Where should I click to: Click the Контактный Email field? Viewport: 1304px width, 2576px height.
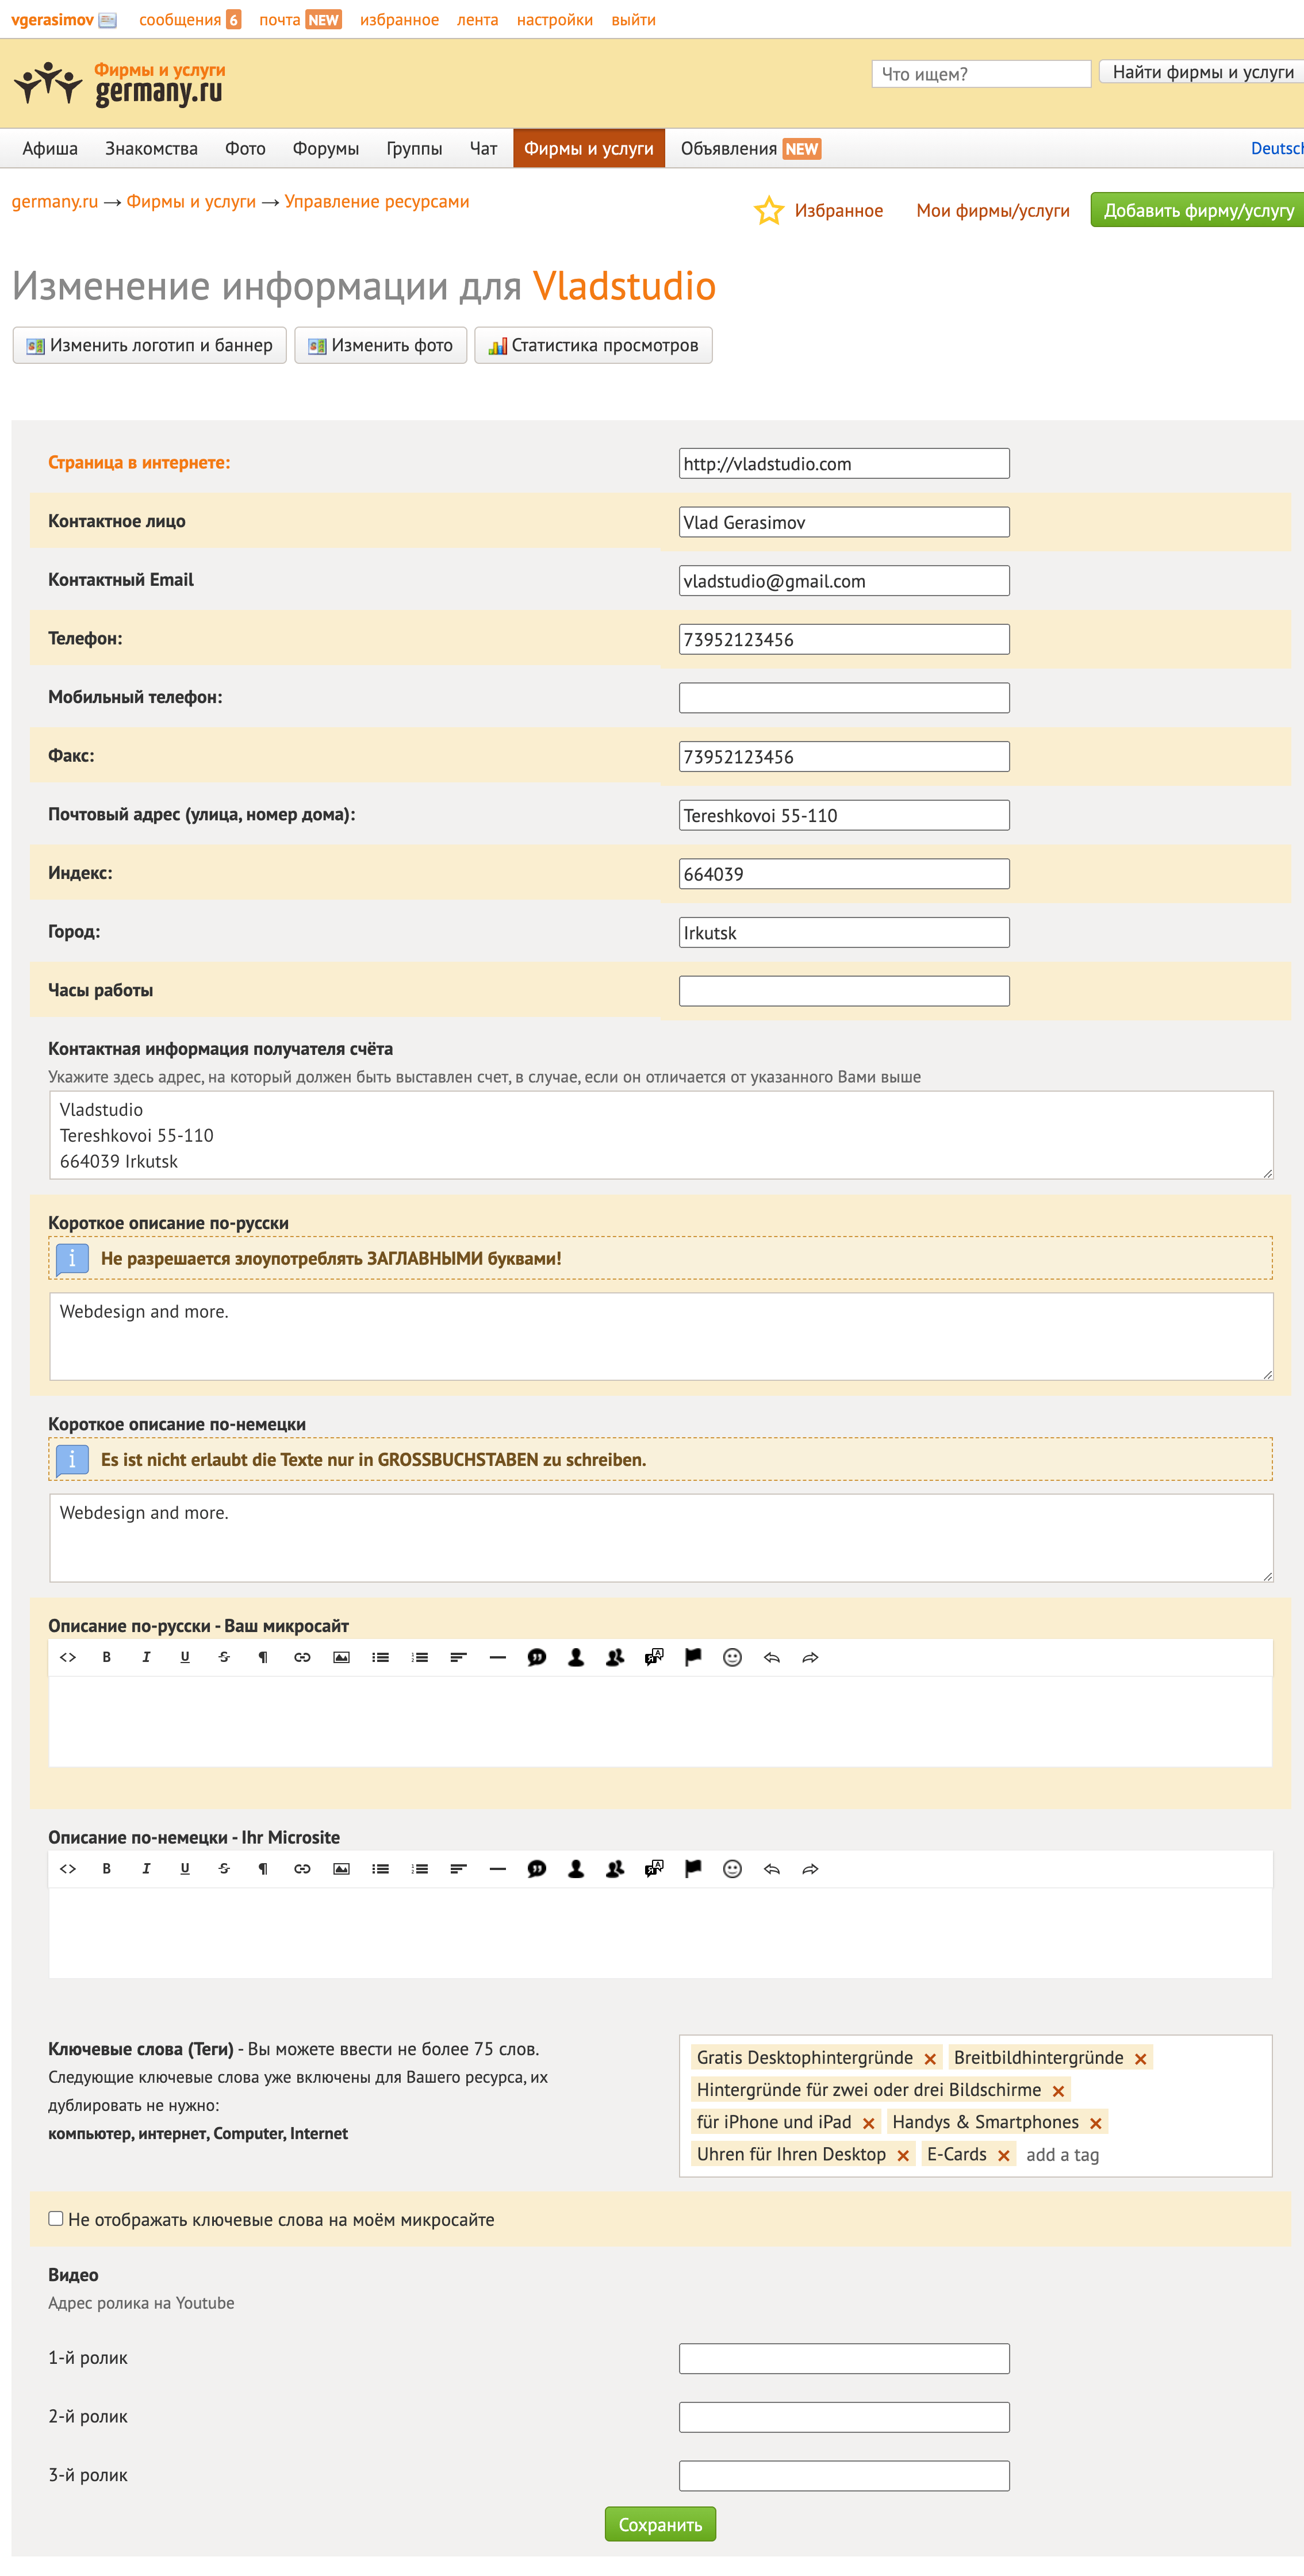coord(844,581)
